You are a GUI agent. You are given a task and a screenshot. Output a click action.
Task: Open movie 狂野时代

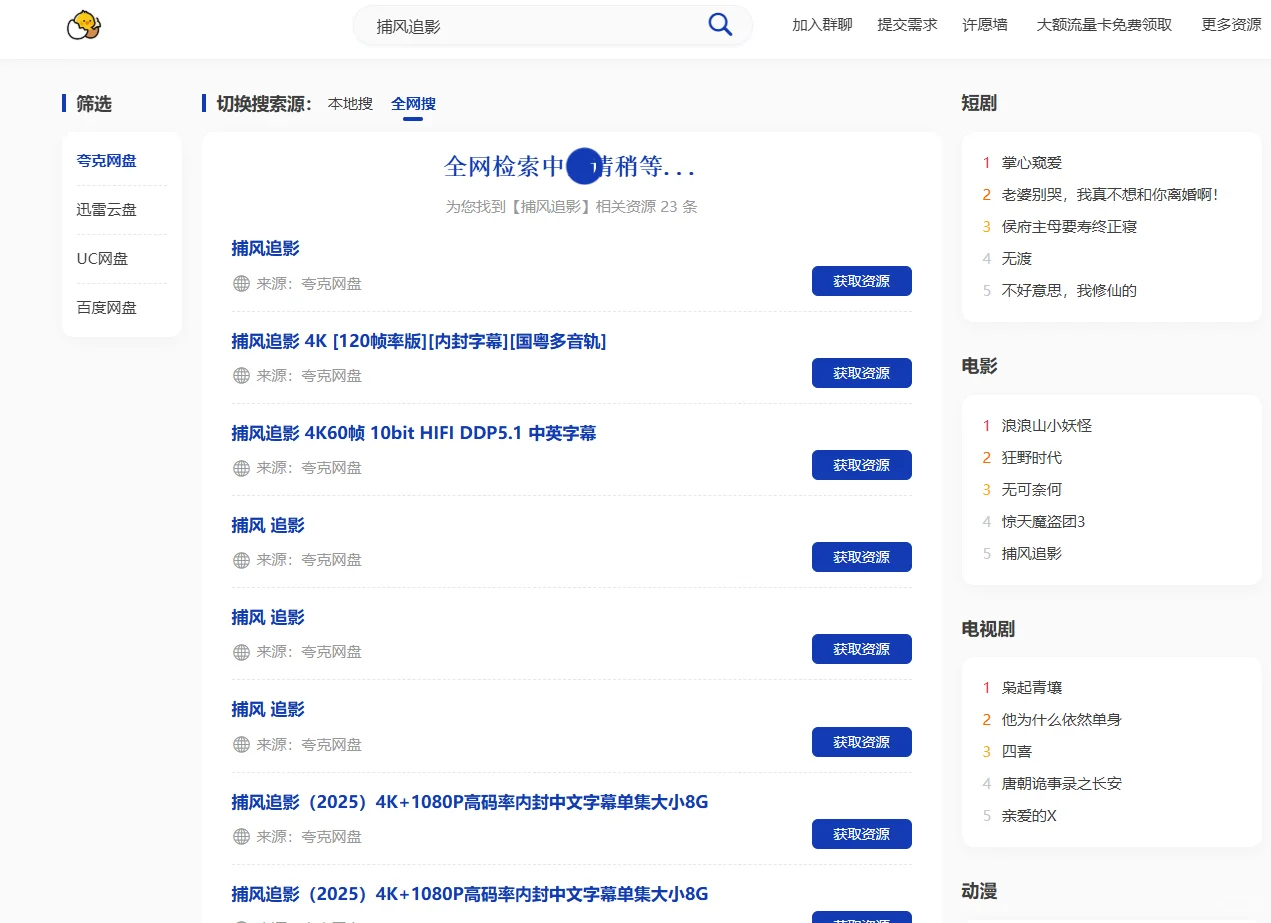point(1031,457)
